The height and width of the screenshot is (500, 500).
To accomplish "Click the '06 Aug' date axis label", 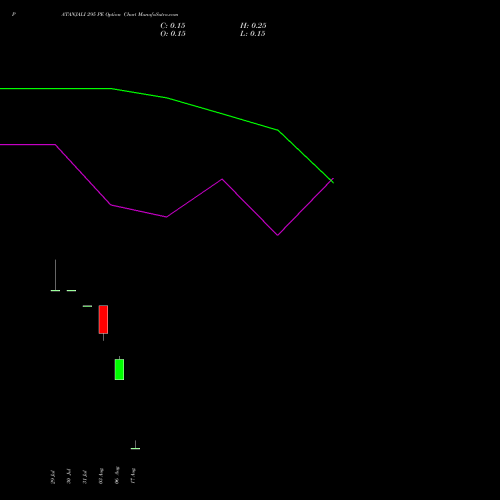I will pos(117,475).
